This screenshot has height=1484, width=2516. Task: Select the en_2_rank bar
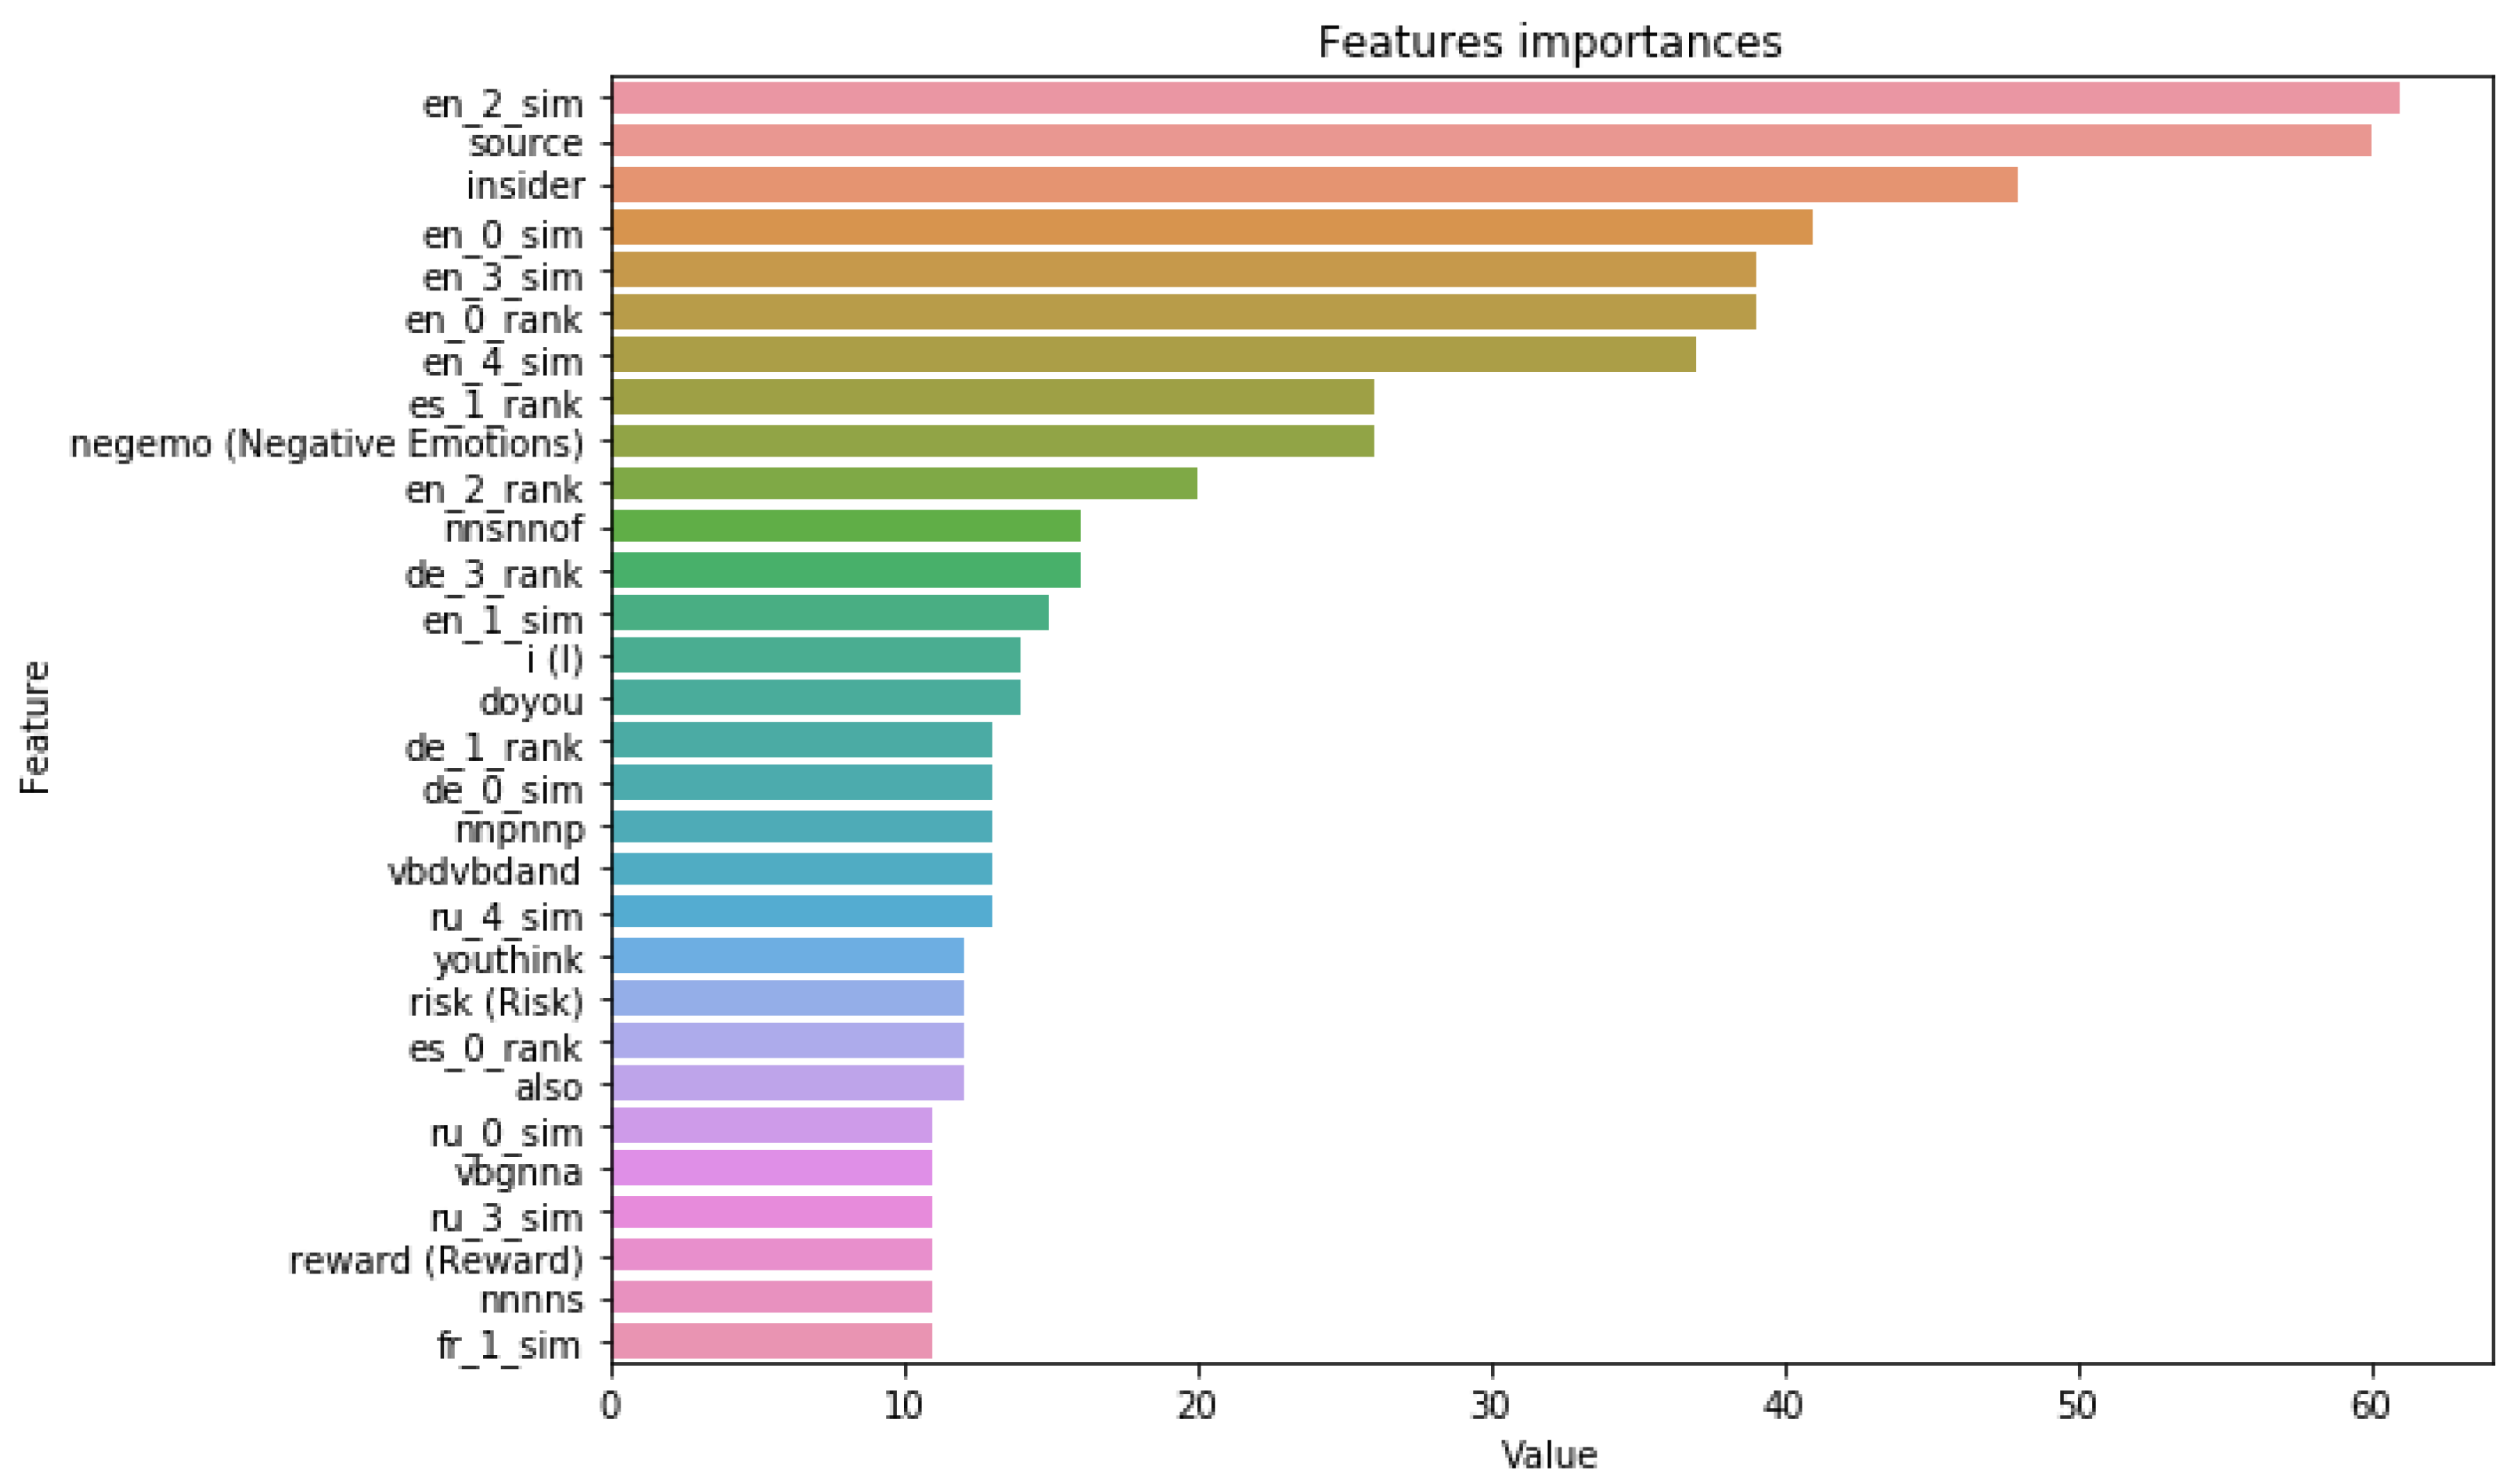click(x=904, y=484)
